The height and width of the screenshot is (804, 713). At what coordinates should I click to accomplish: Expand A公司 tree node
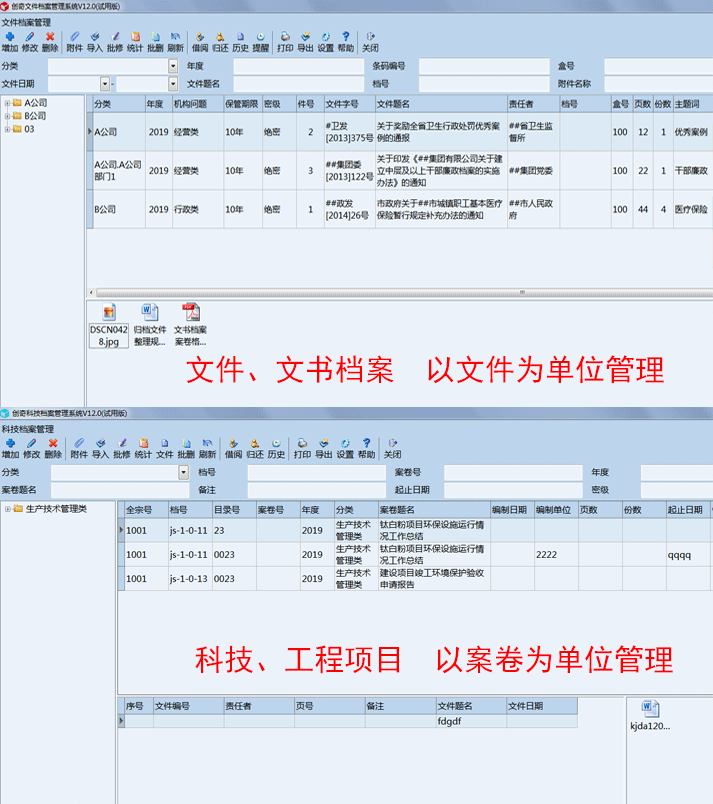click(7, 103)
